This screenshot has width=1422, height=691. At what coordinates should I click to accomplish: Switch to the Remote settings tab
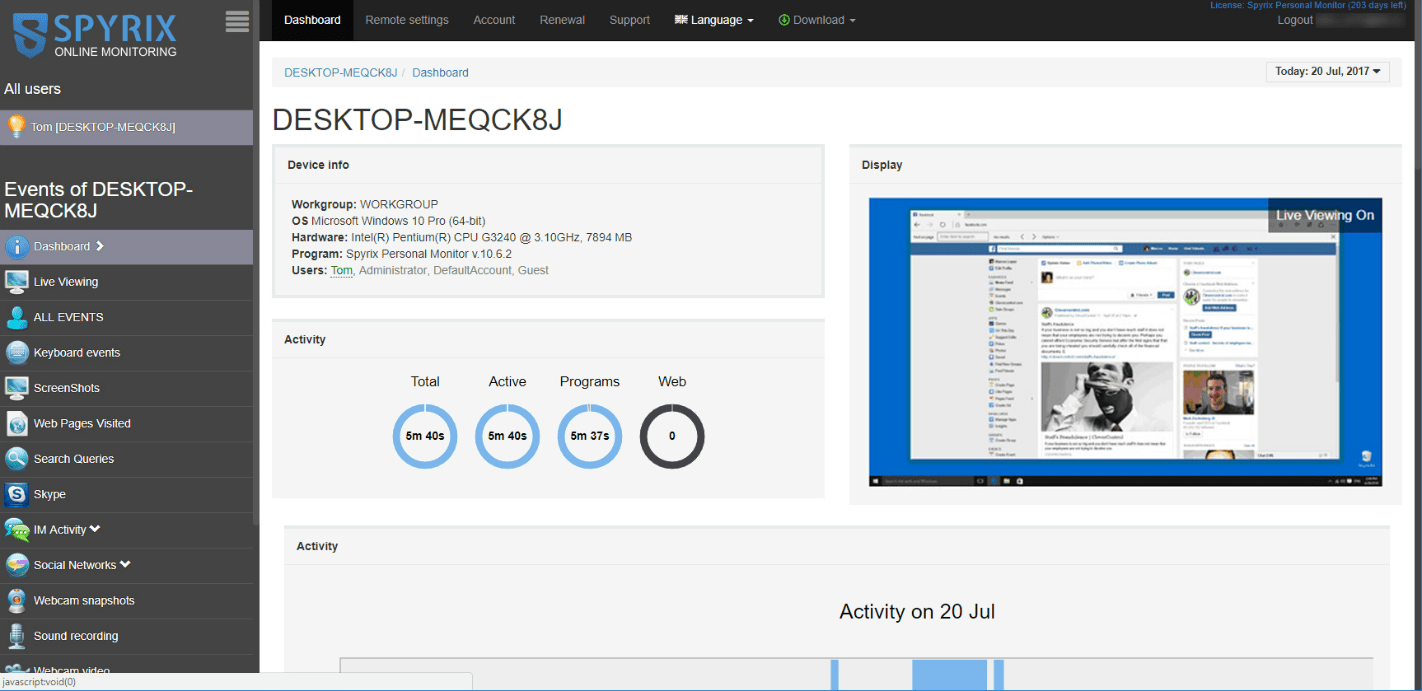406,20
